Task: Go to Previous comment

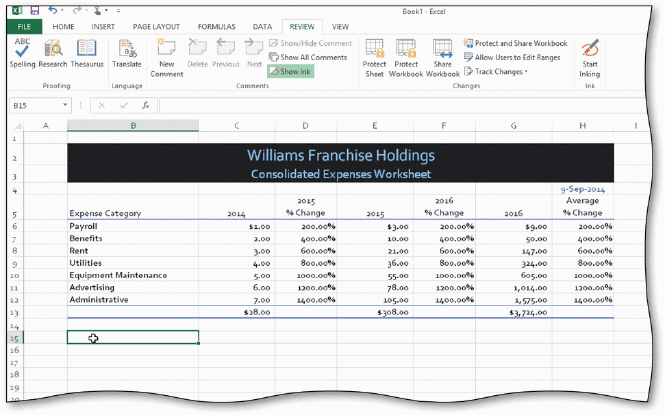Action: click(x=226, y=53)
